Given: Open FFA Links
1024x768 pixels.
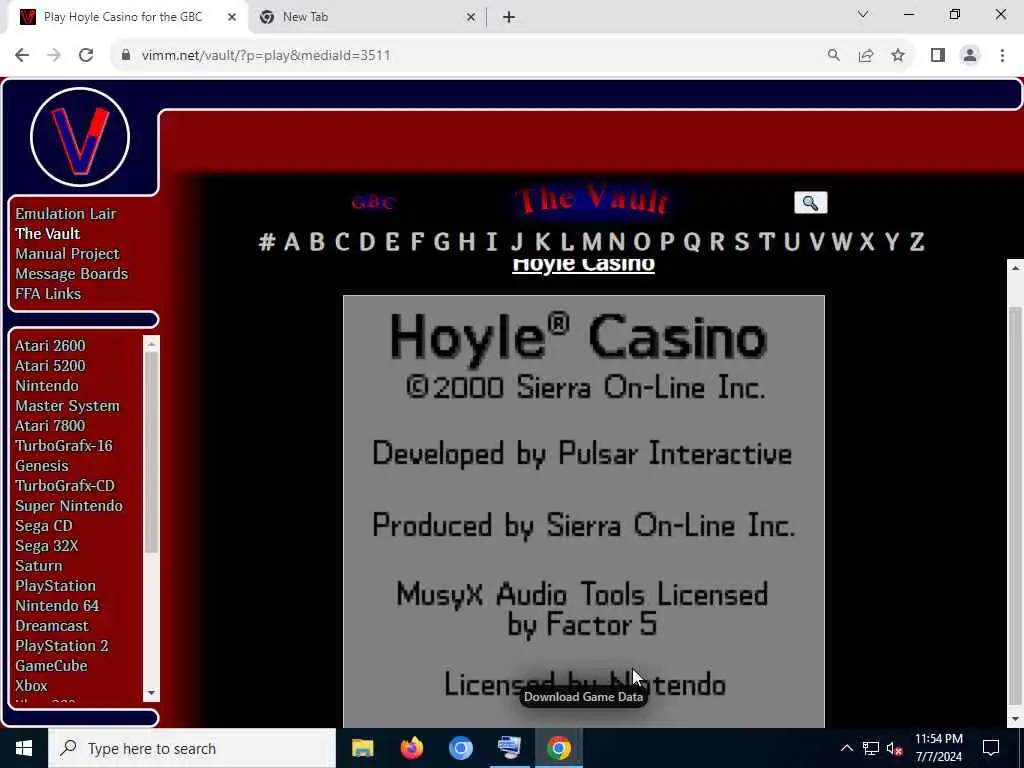Looking at the screenshot, I should [x=48, y=294].
